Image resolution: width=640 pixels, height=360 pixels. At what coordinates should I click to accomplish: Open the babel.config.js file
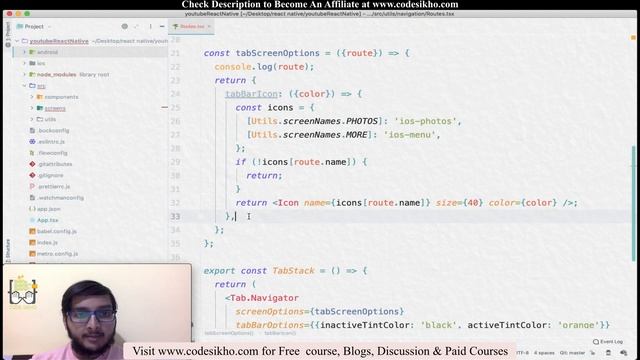click(57, 231)
